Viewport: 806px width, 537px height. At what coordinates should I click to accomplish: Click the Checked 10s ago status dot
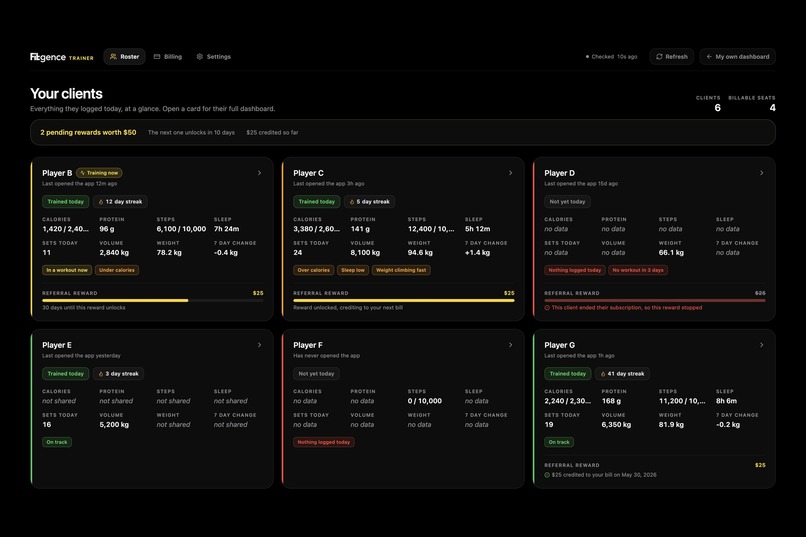pos(587,57)
